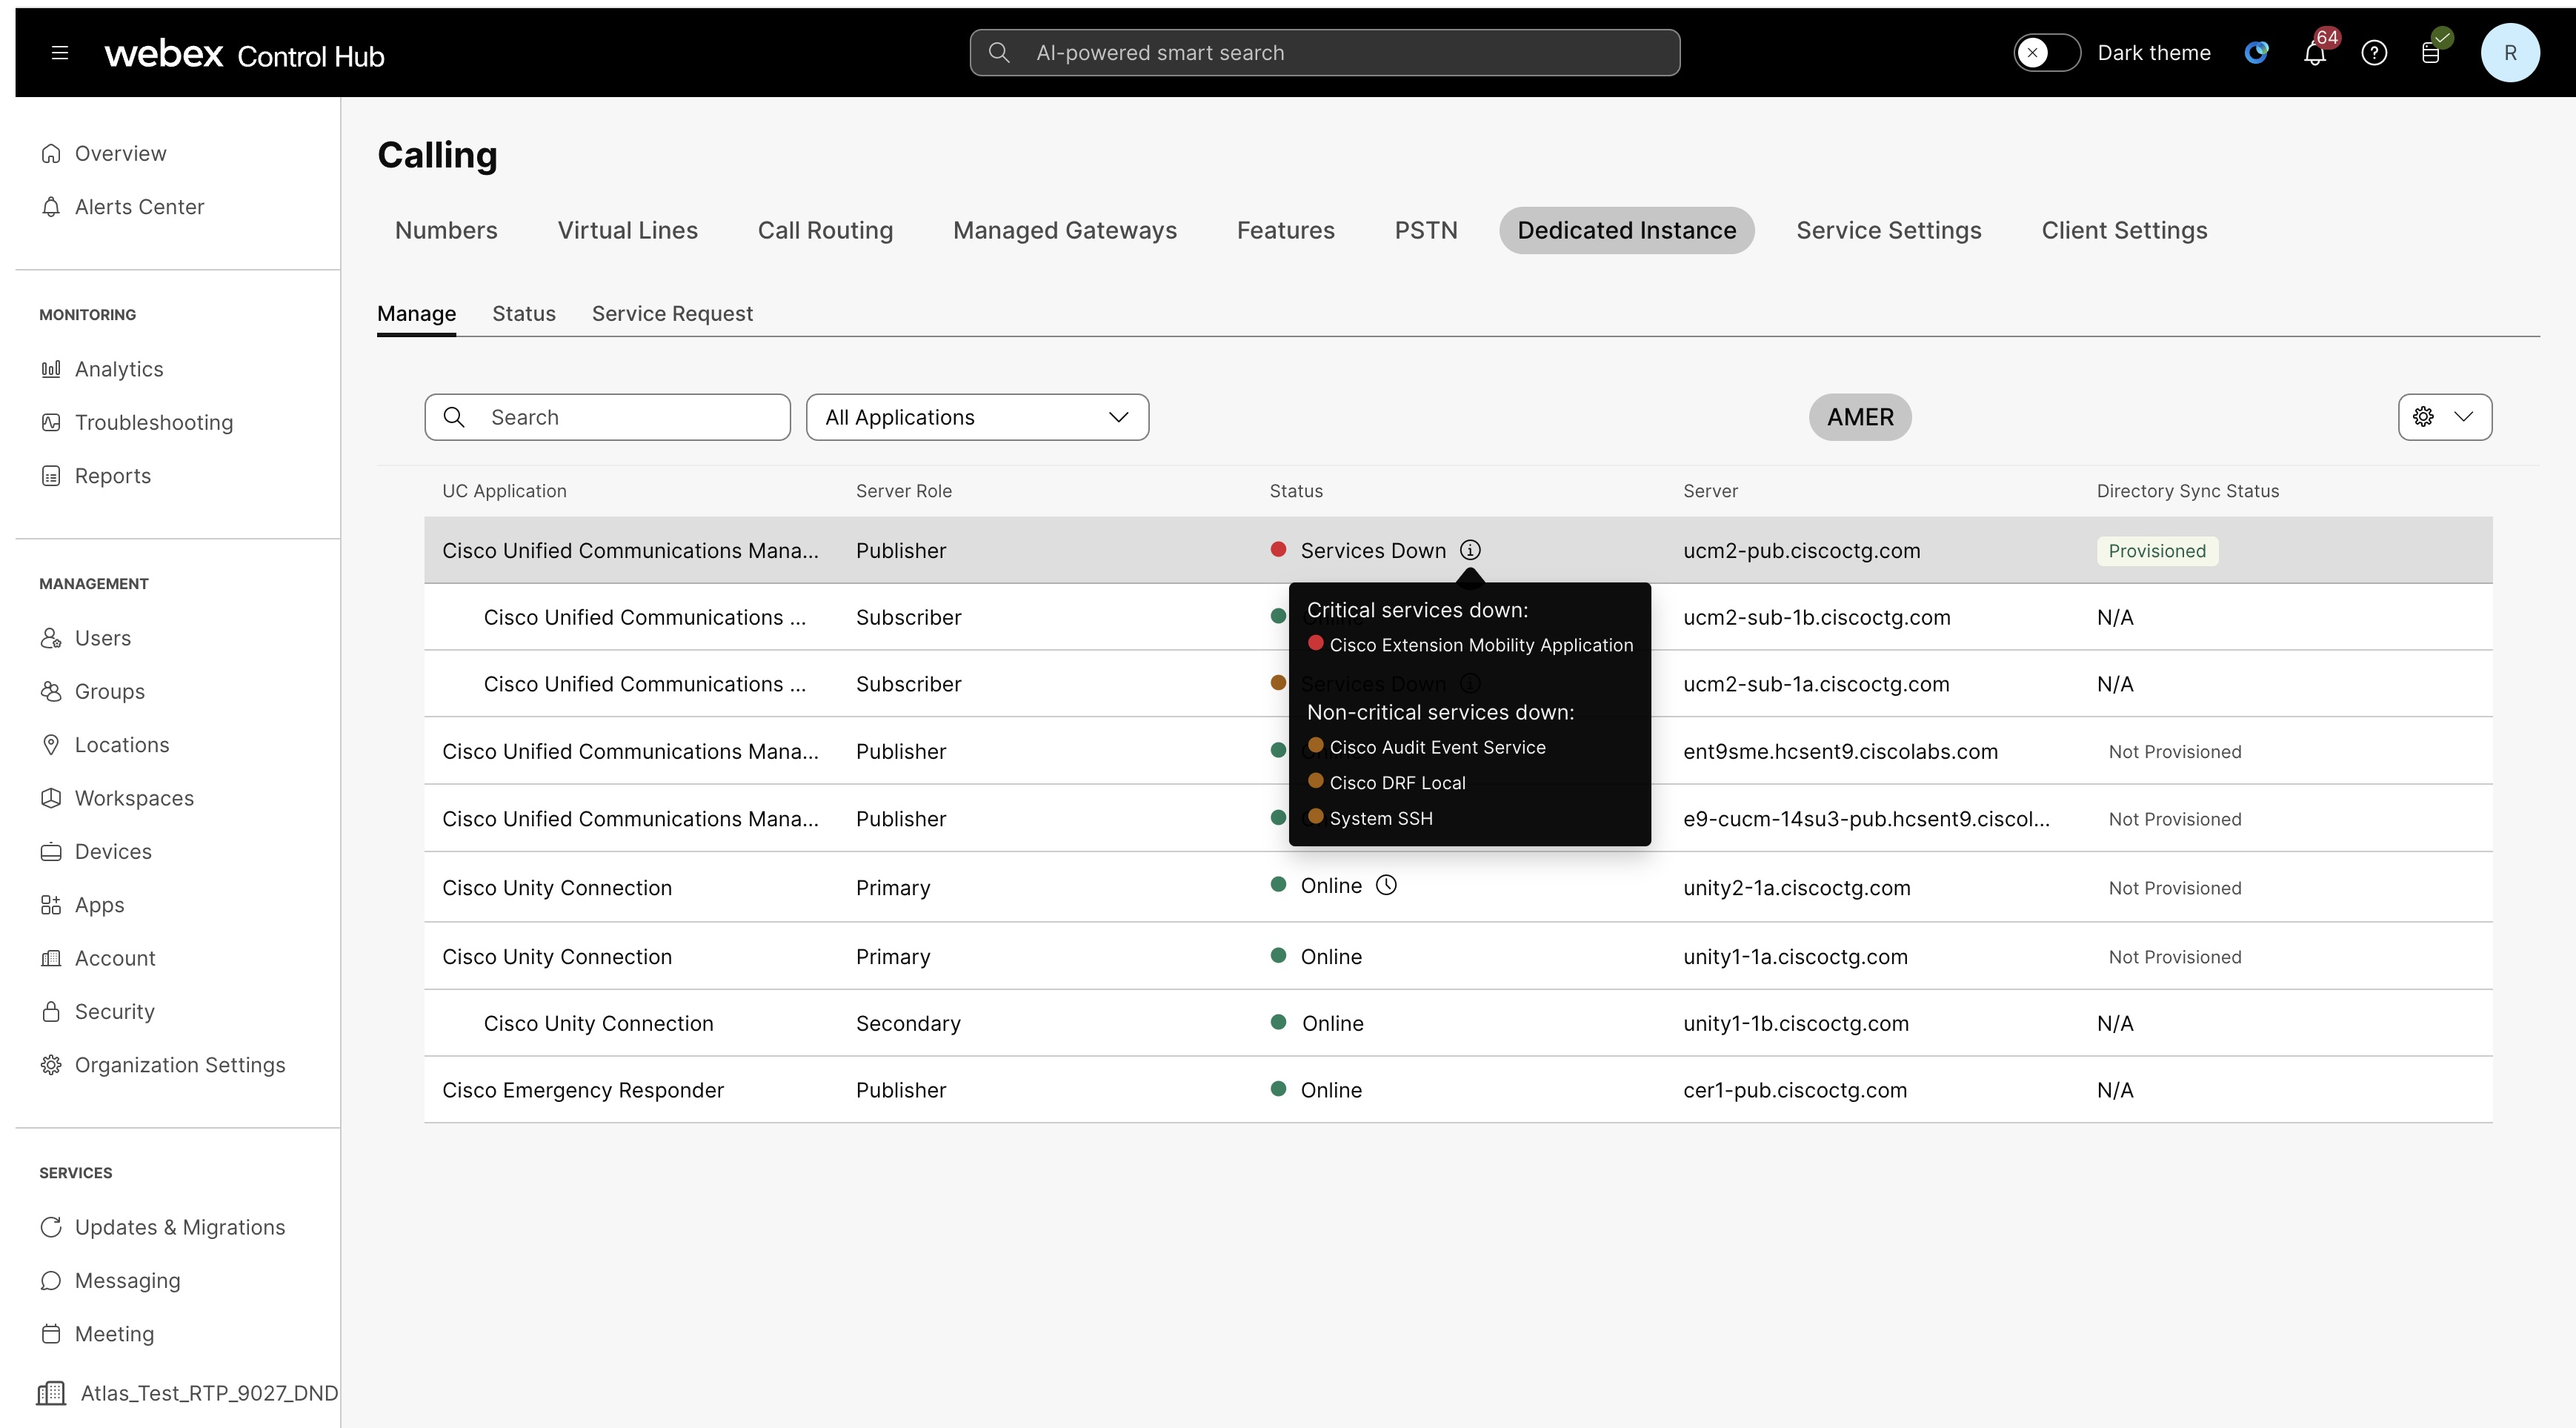Screen dimensions: 2576x1428
Task: Click the Server Role column header
Action: pyautogui.click(x=904, y=491)
